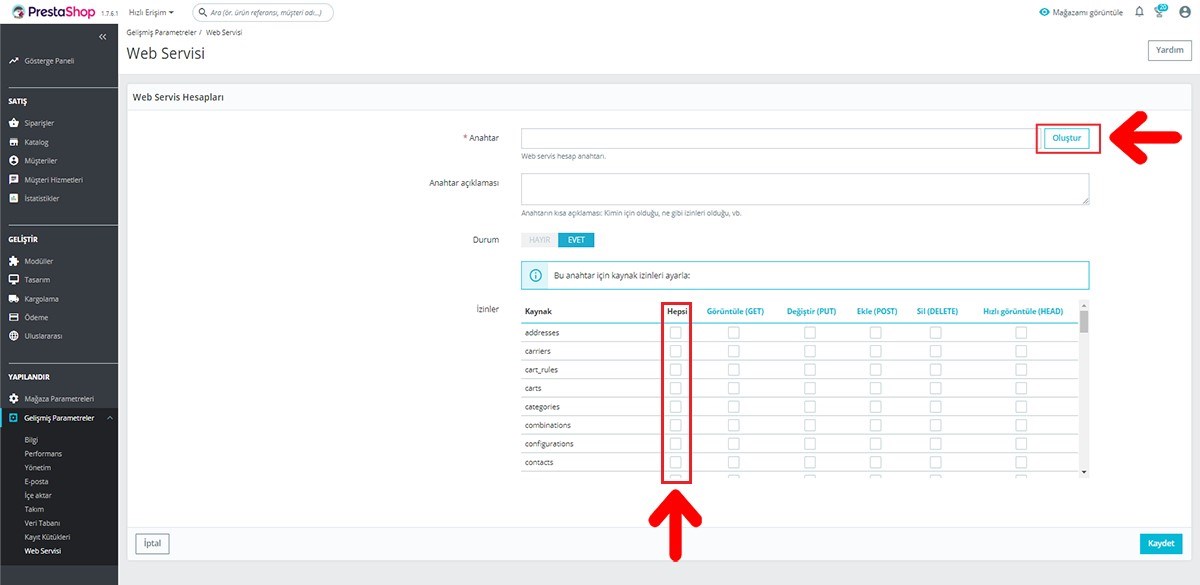The width and height of the screenshot is (1200, 585).
Task: Click the Gelişmiş Parametreleri settings icon
Action: tap(14, 418)
